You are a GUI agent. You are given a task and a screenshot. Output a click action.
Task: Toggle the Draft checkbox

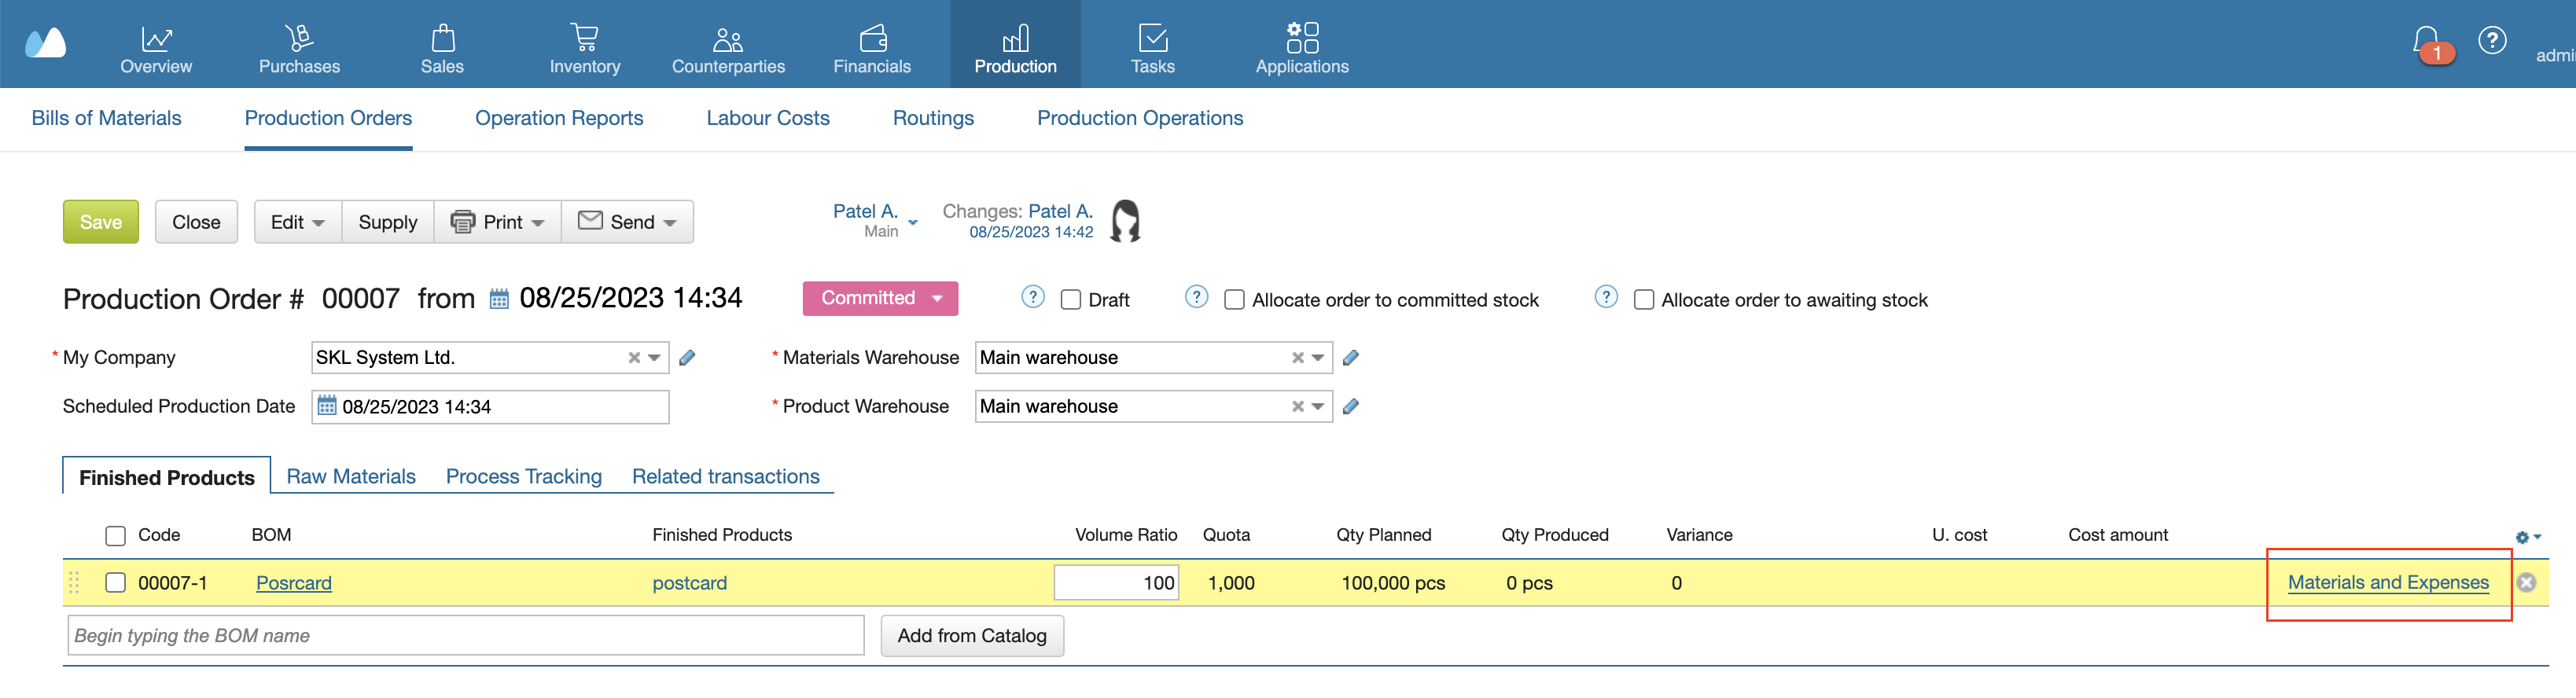[x=1071, y=300]
